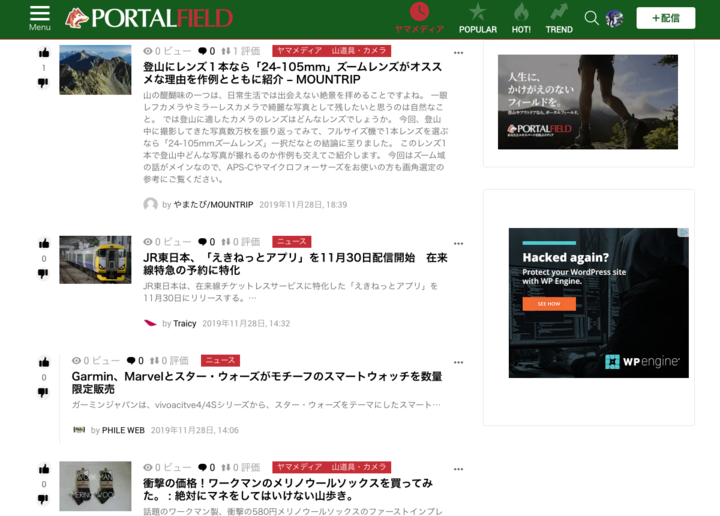
Task: Open three-dot options for 24-105mm lens post
Action: pos(458,52)
